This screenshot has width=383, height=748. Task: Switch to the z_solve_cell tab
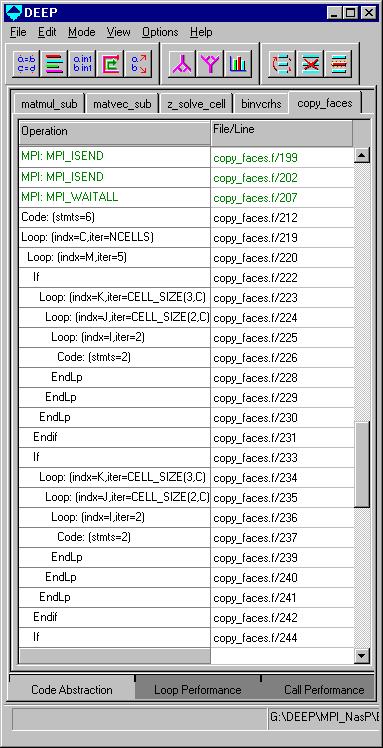[x=196, y=104]
